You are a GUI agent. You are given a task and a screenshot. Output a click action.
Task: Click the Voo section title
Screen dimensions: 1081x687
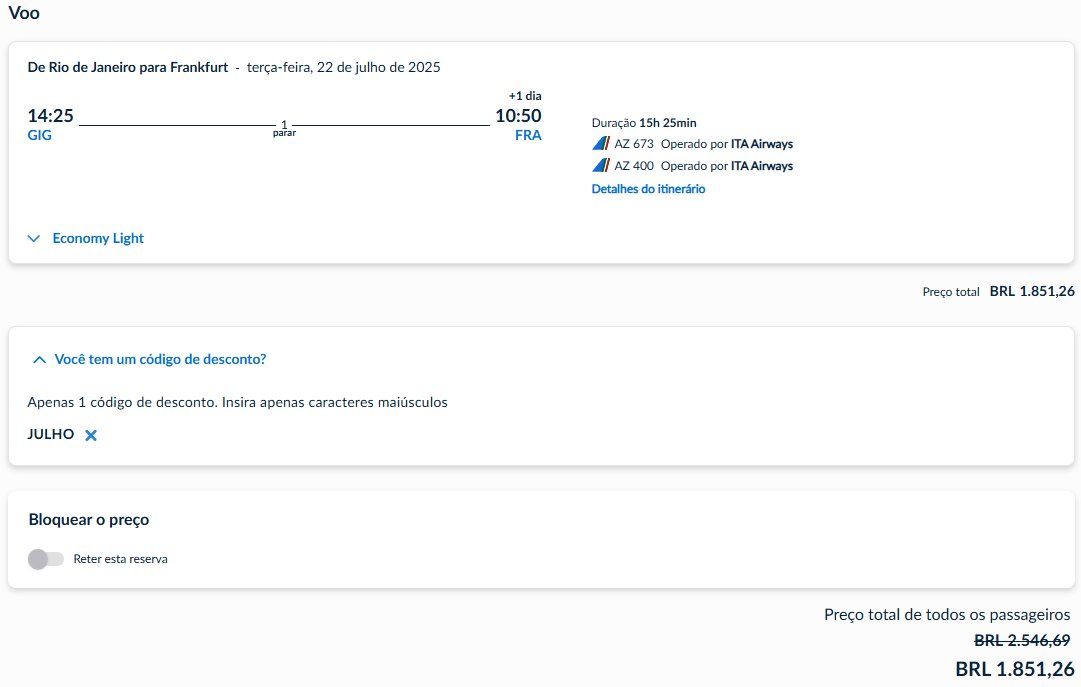click(25, 14)
